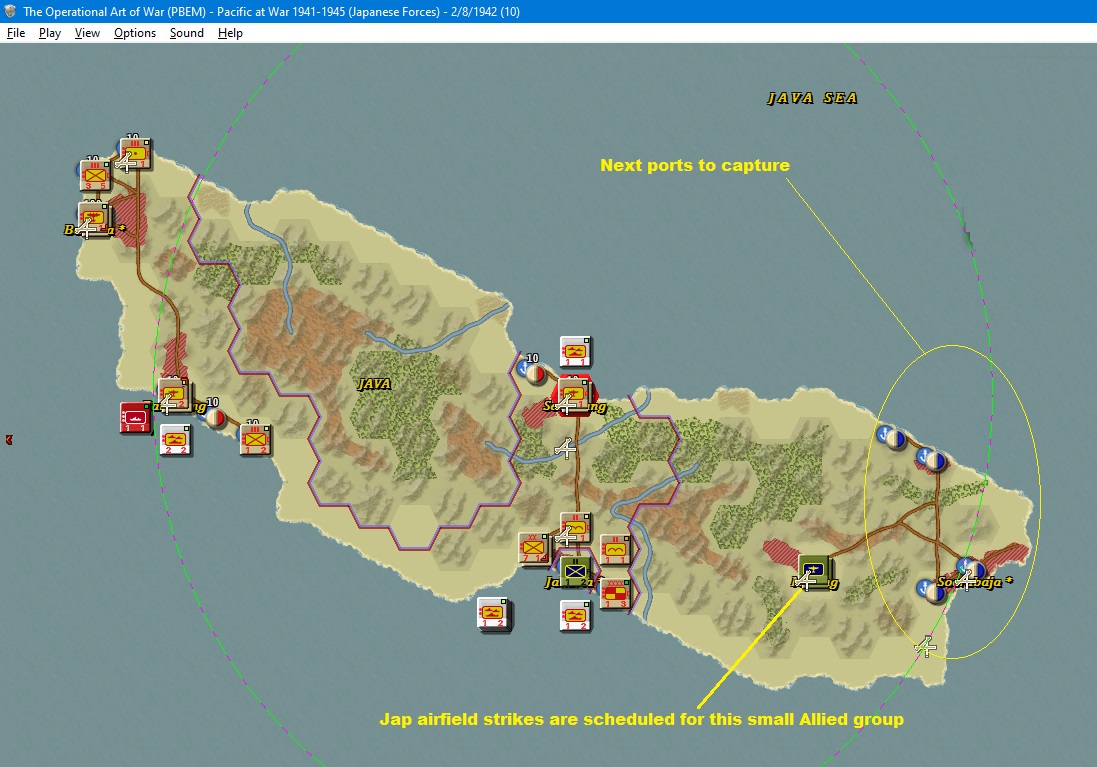Select the red naval unit counter marked 1 1
1097x767 pixels.
point(136,418)
